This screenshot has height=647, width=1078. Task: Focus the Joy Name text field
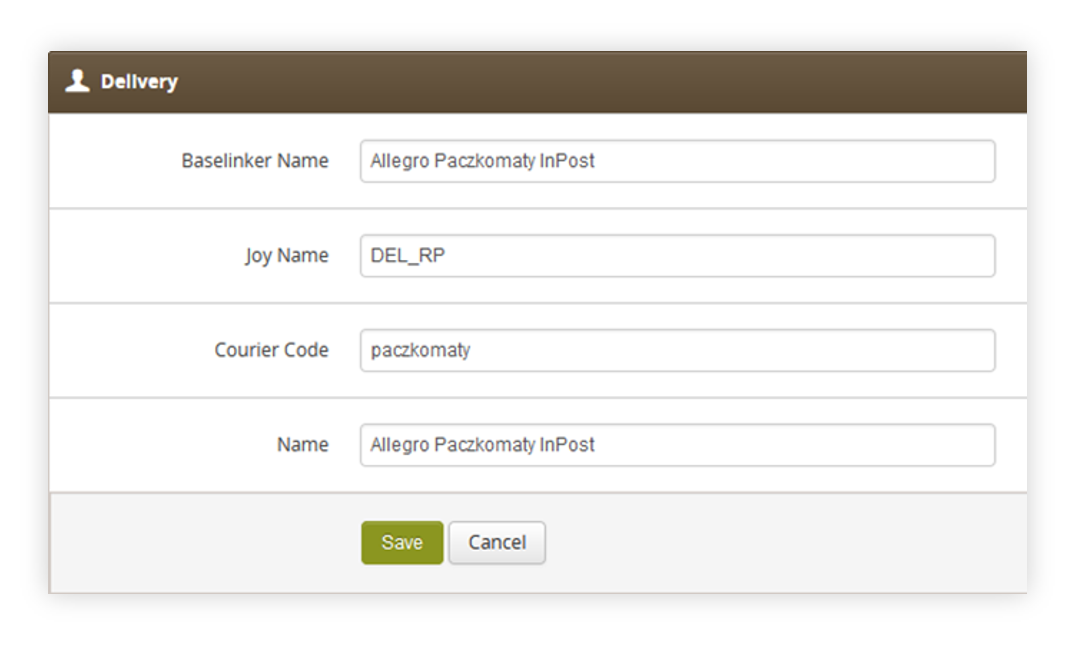click(677, 256)
